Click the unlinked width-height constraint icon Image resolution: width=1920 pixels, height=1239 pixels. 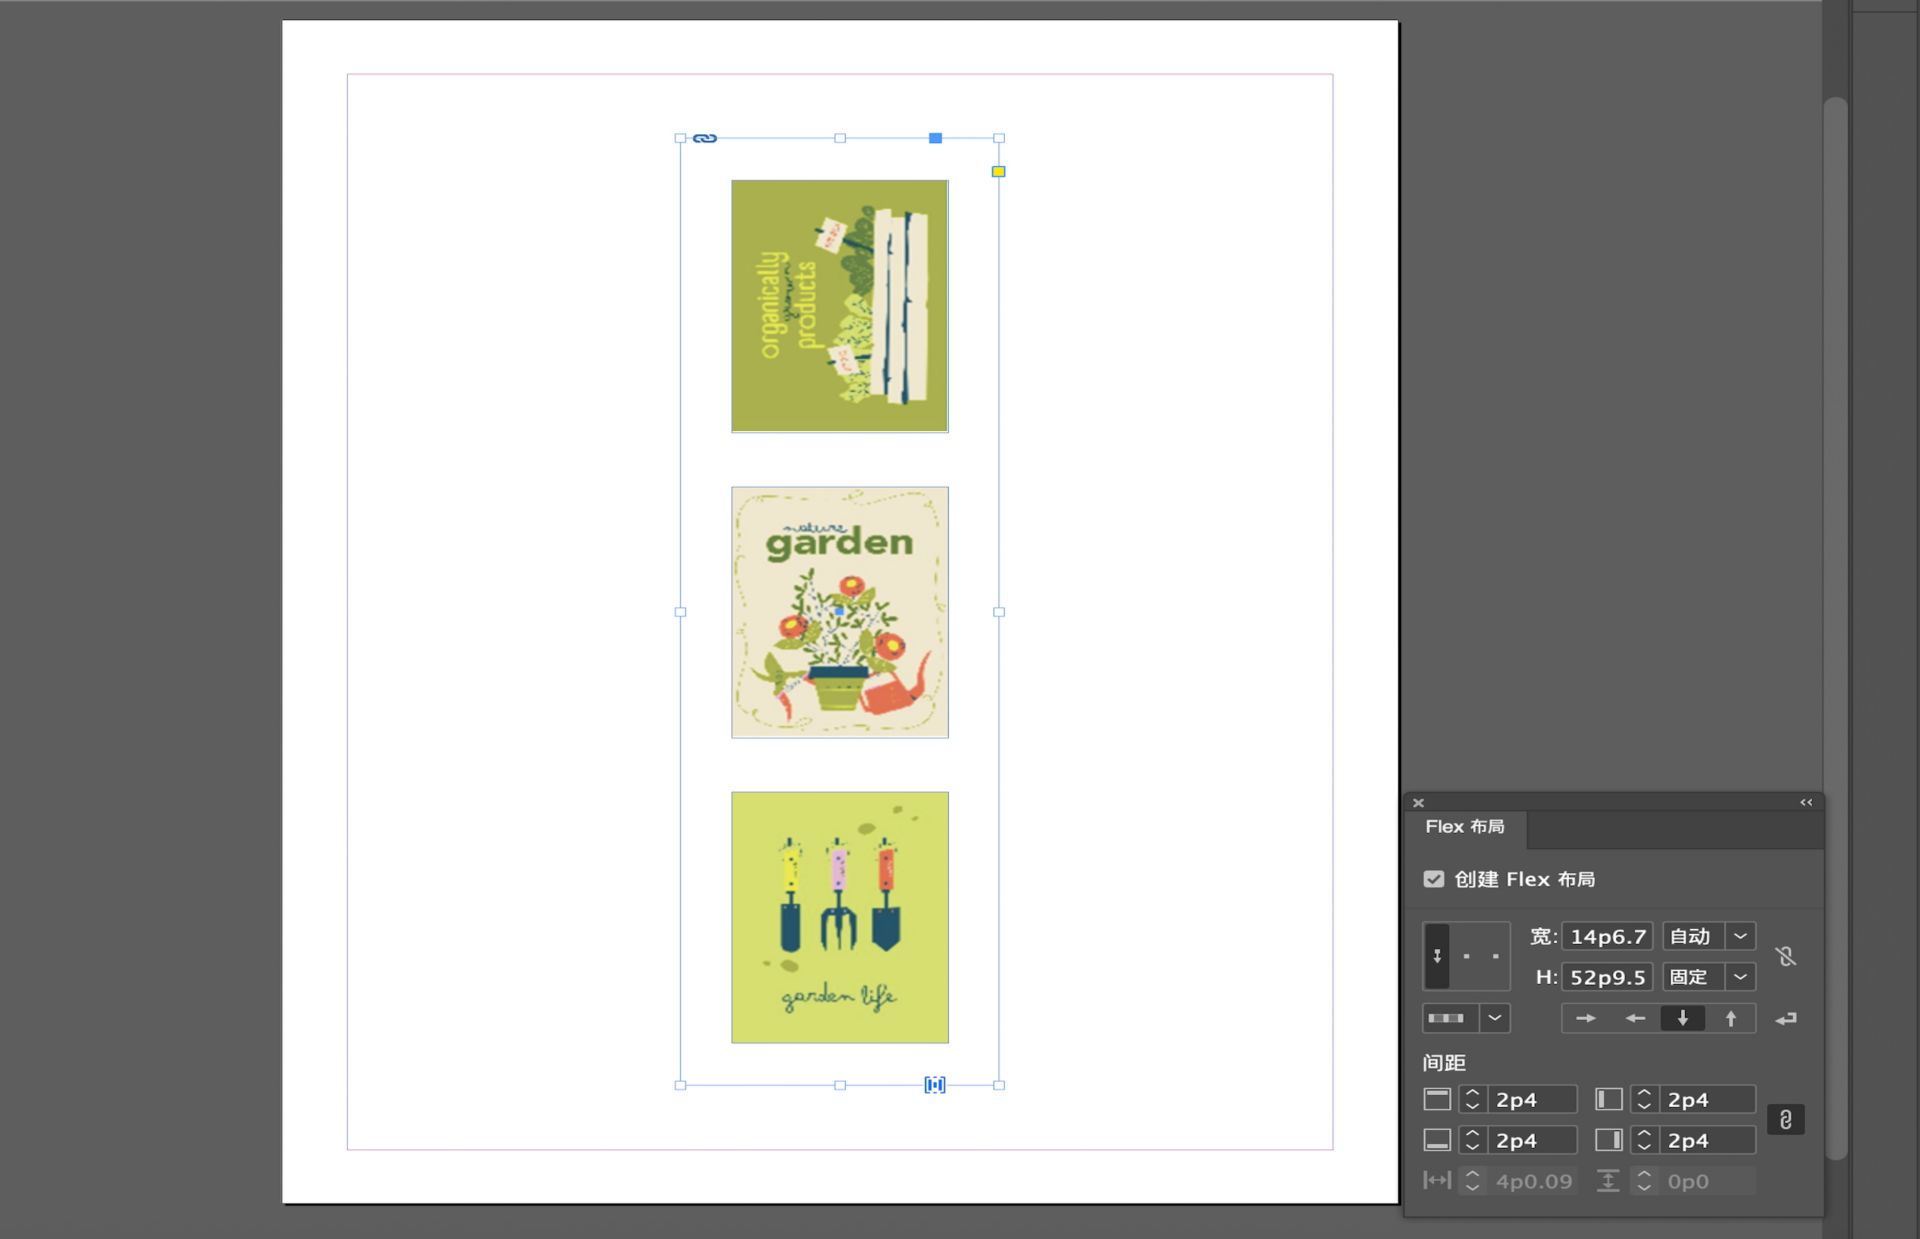coord(1786,956)
